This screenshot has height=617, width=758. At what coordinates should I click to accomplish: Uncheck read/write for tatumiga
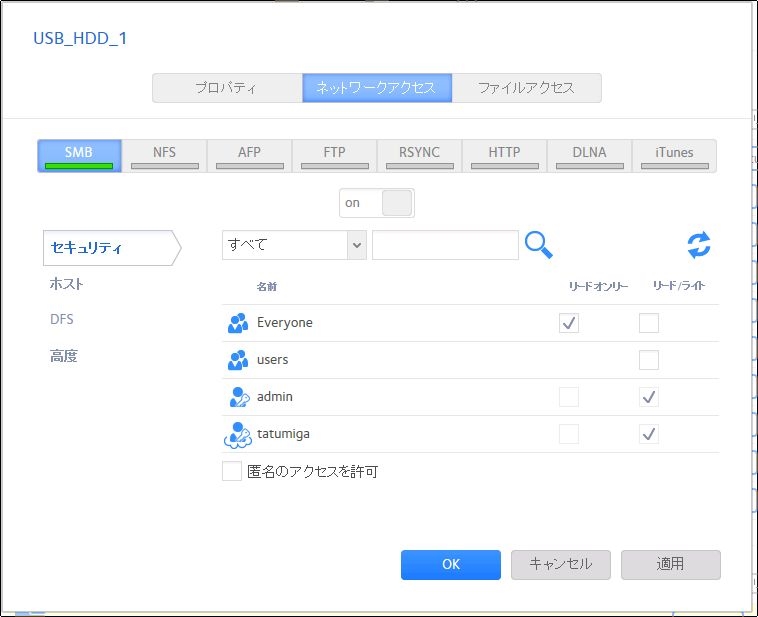(649, 434)
